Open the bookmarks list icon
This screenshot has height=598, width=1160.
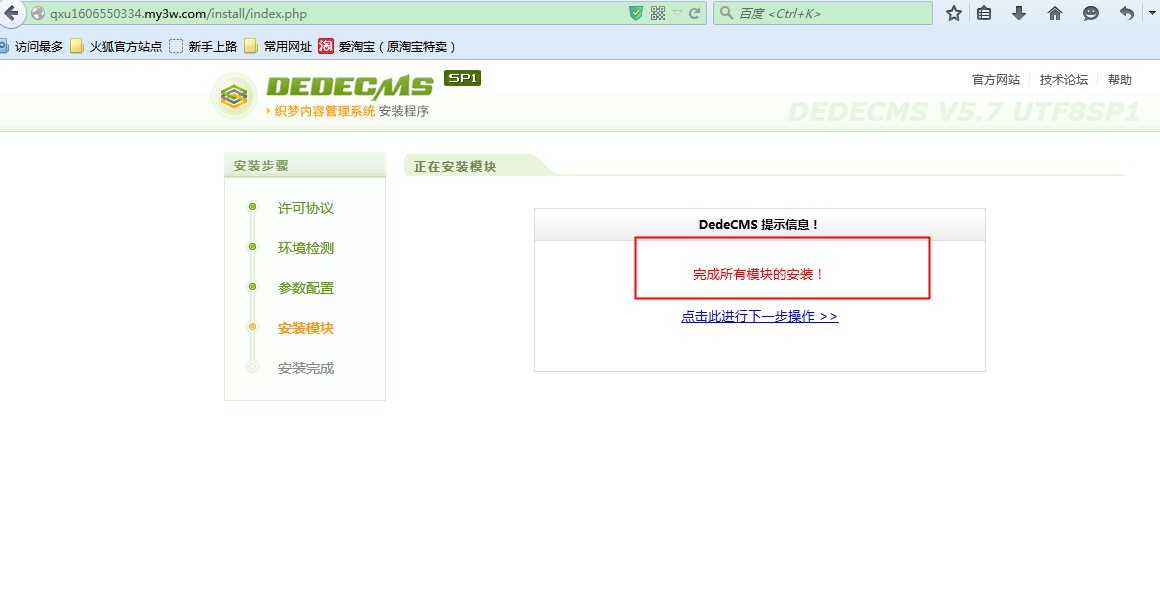coord(985,13)
